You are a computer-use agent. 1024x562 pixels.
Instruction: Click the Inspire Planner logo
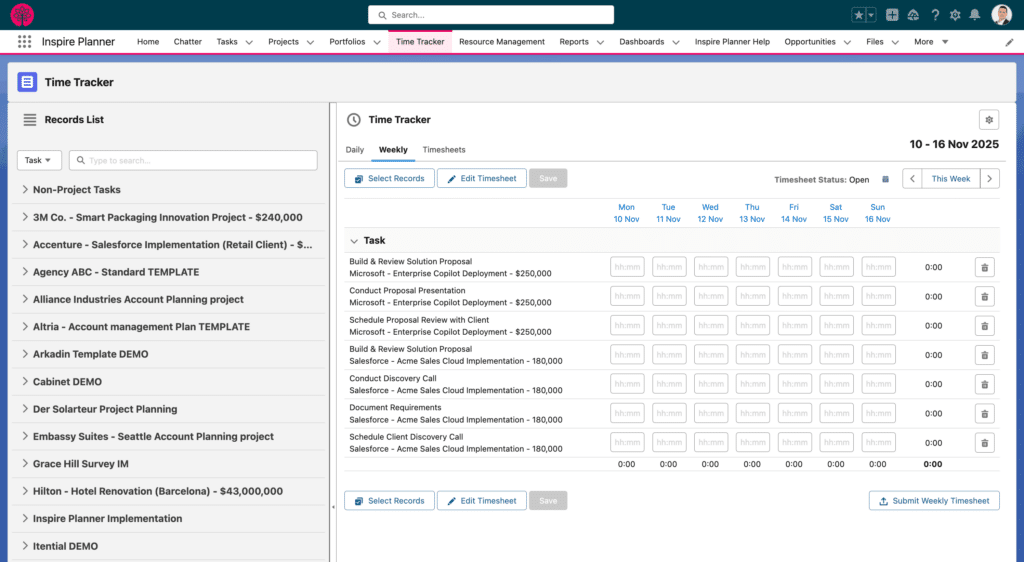(x=22, y=14)
